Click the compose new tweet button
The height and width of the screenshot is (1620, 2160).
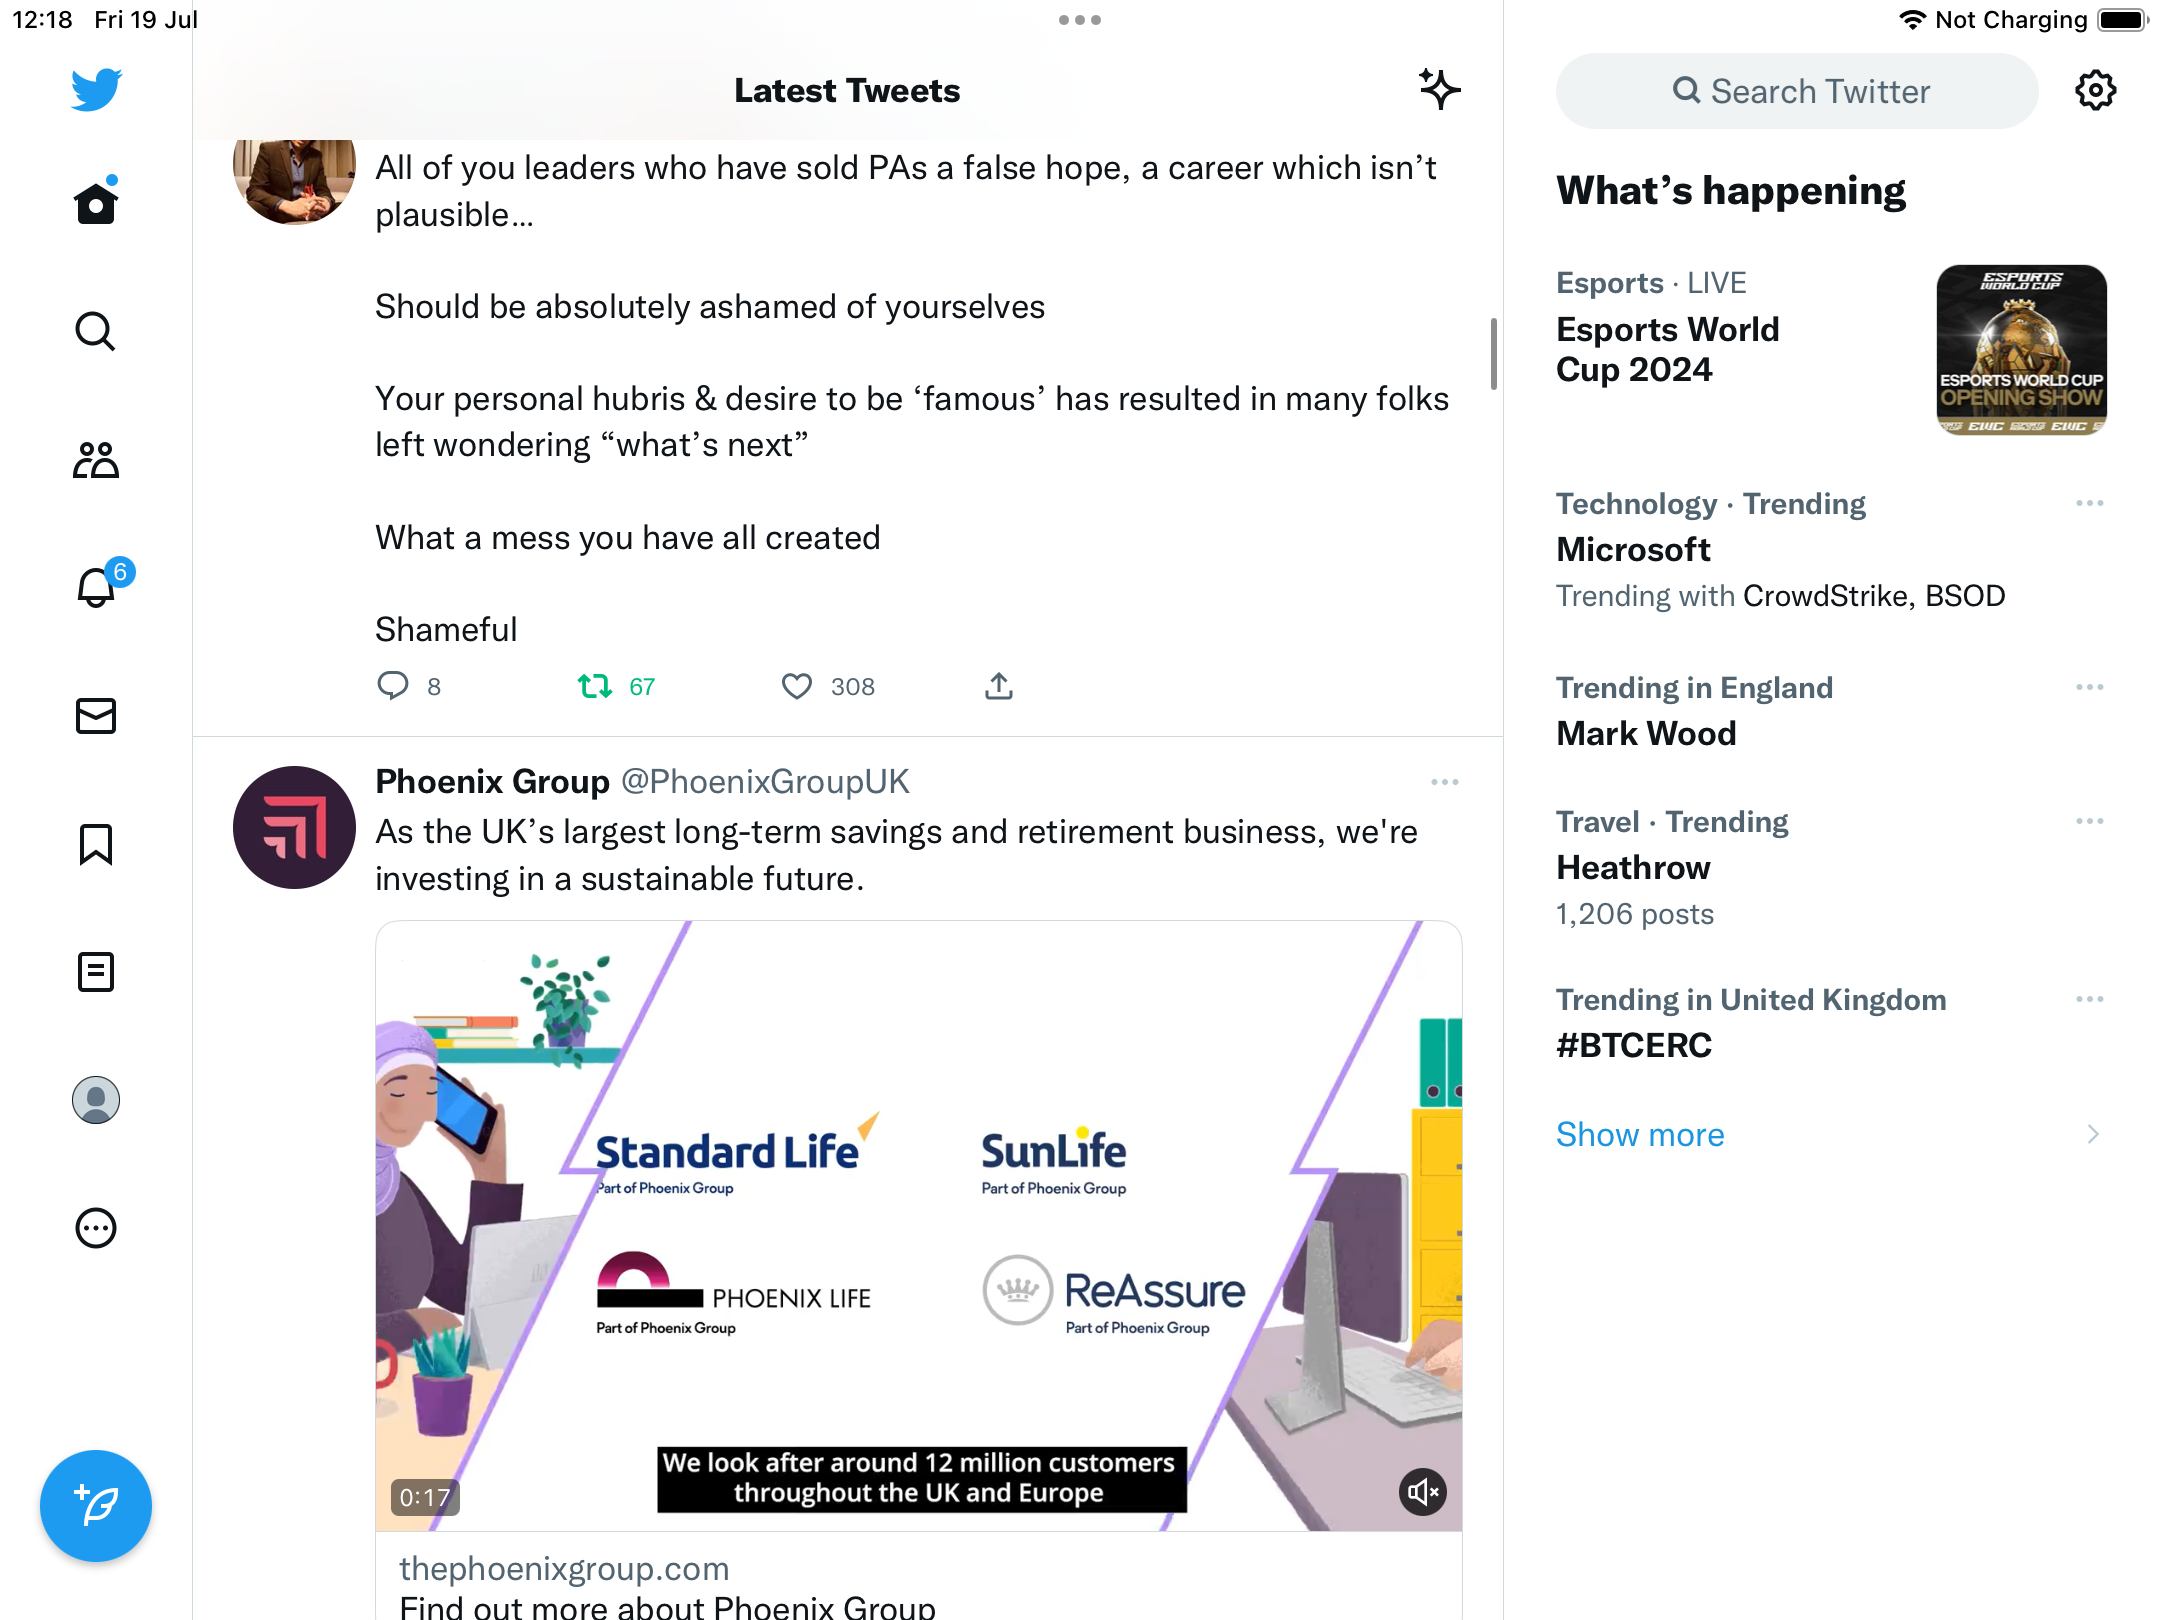click(96, 1506)
